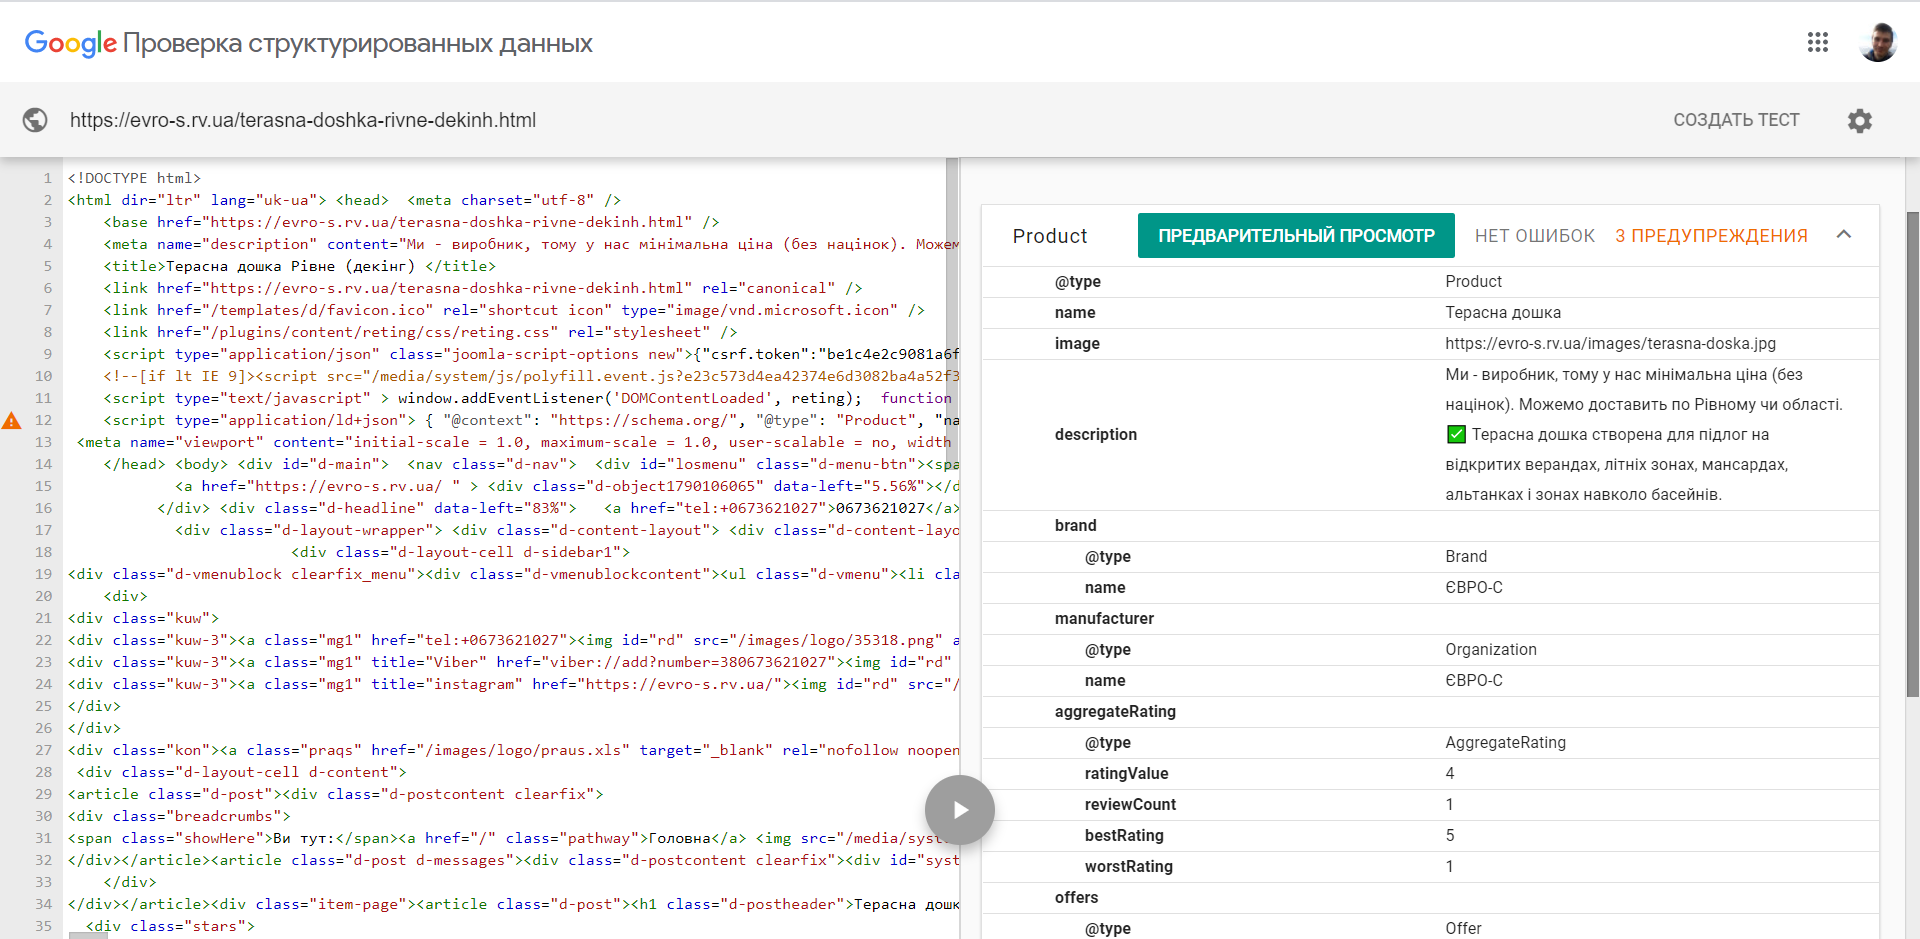Click СОЗДАТЬ ТЕСТ button
The width and height of the screenshot is (1920, 939).
tap(1736, 120)
